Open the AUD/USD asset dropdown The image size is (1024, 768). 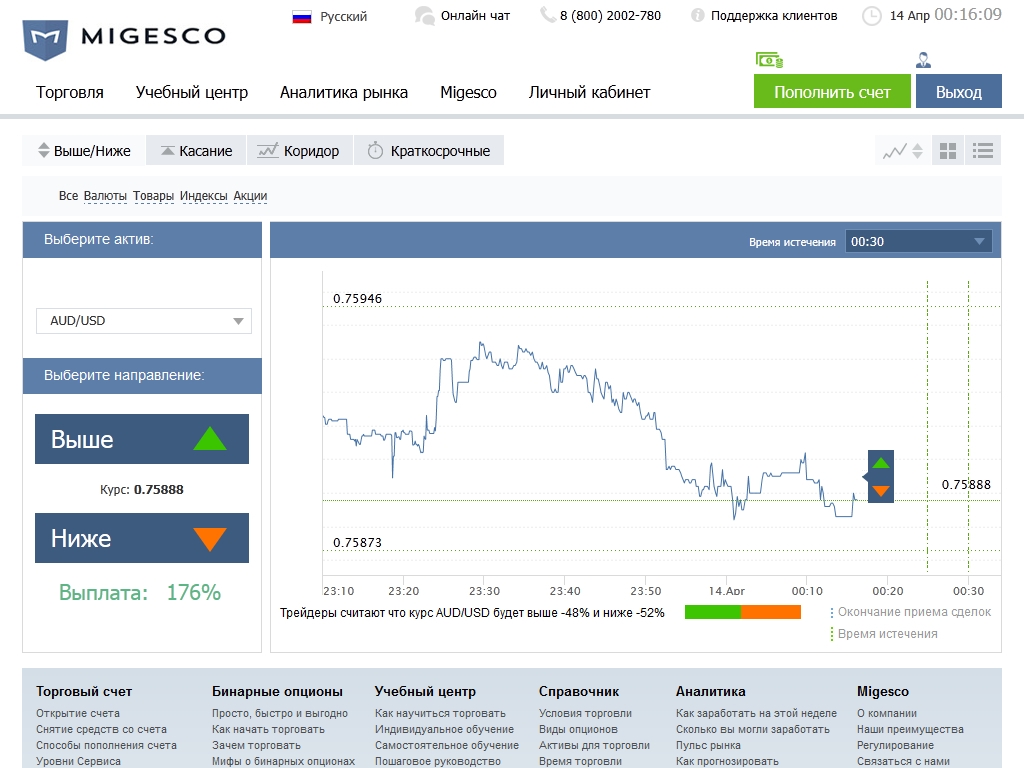pos(144,321)
